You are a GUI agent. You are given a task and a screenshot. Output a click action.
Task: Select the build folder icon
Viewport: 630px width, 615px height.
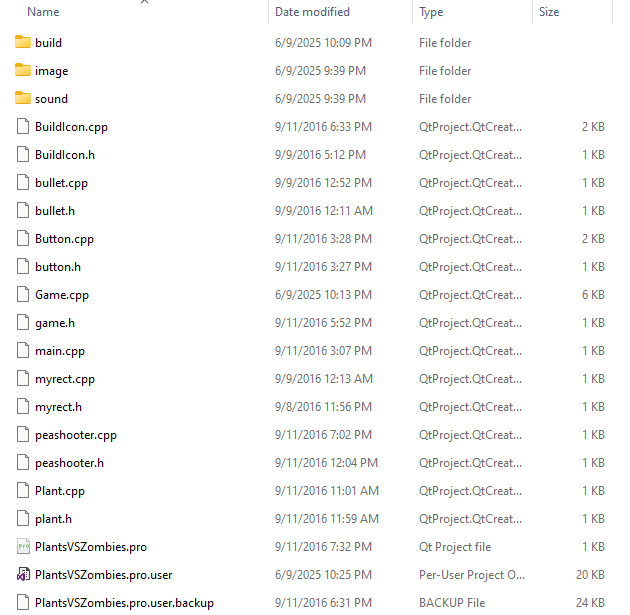23,42
